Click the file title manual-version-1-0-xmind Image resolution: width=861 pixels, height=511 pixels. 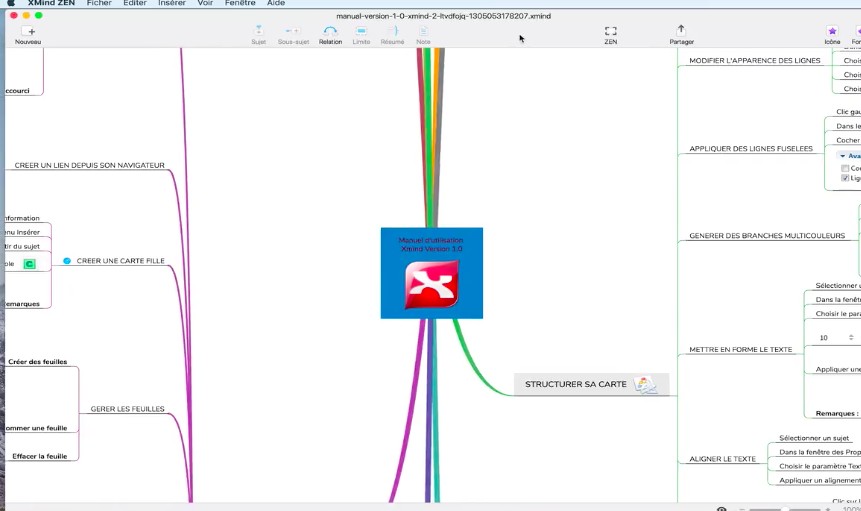pyautogui.click(x=444, y=16)
